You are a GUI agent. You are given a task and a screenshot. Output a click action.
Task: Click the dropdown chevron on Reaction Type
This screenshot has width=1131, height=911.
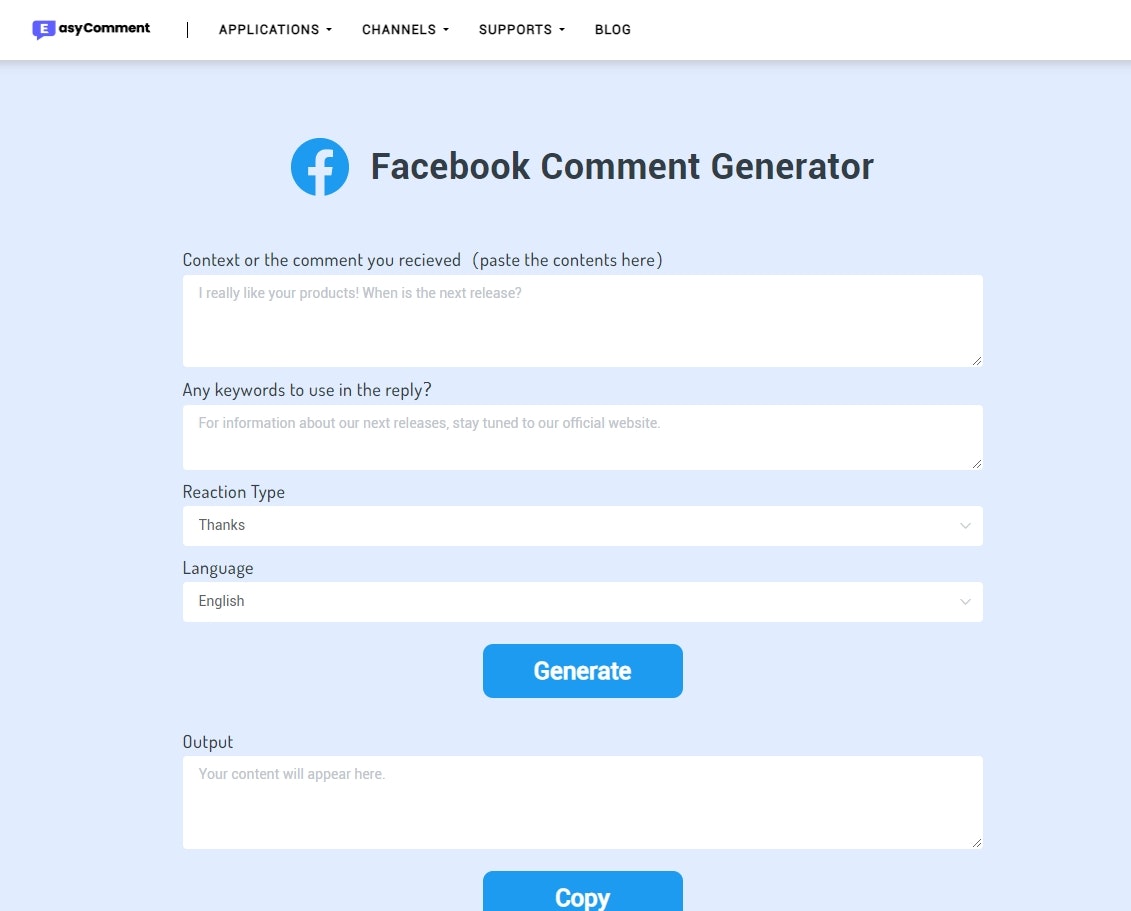(964, 525)
